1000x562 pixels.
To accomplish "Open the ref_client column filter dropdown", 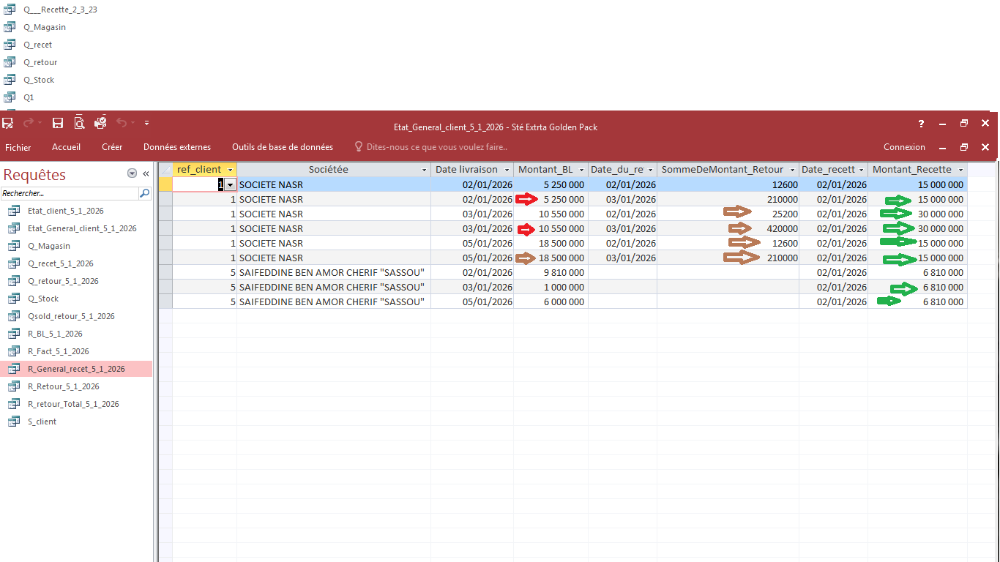I will pos(231,170).
